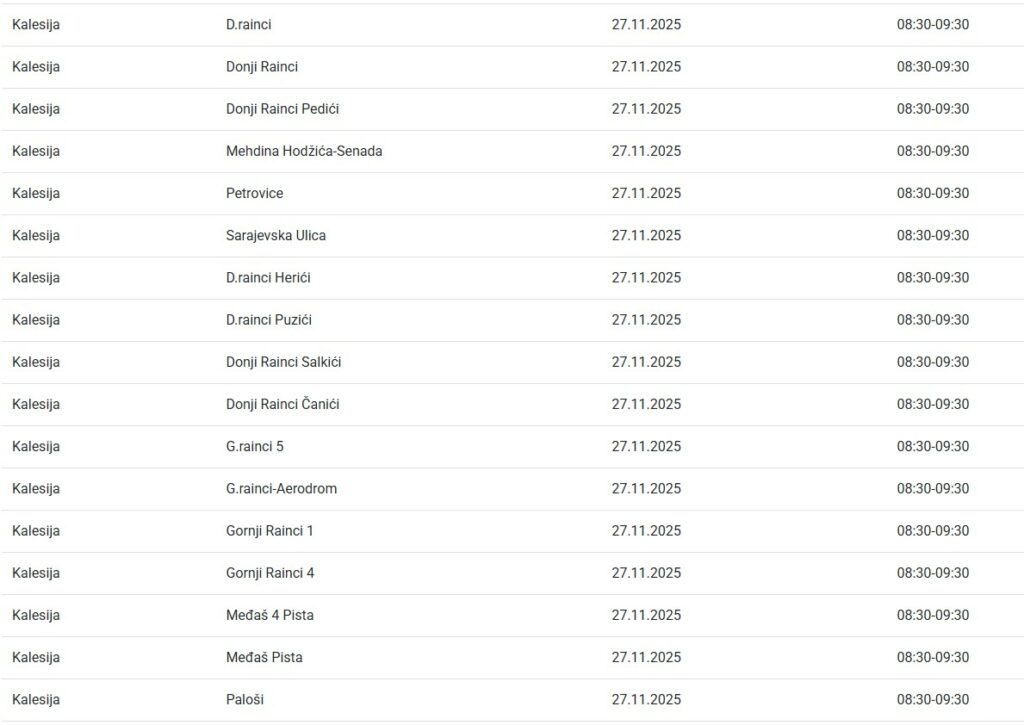Select the Paloši row text

tap(244, 699)
